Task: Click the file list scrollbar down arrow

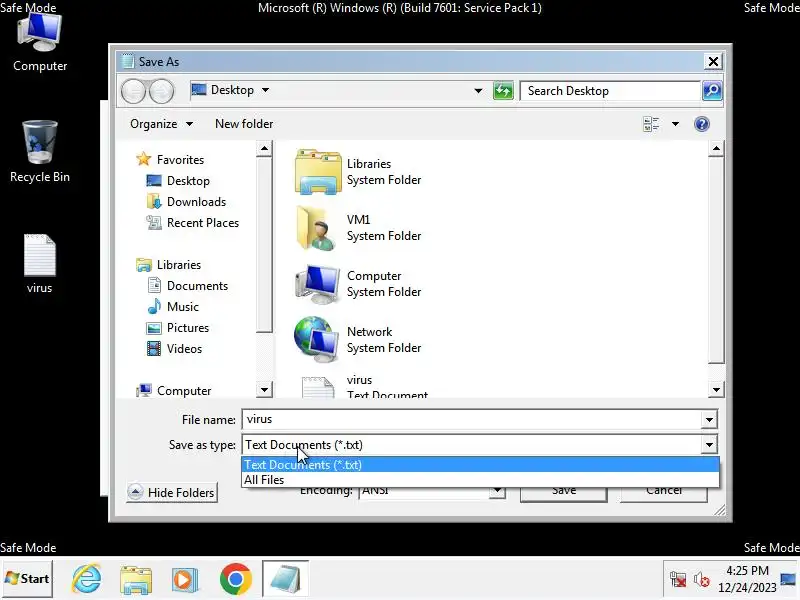Action: [716, 390]
